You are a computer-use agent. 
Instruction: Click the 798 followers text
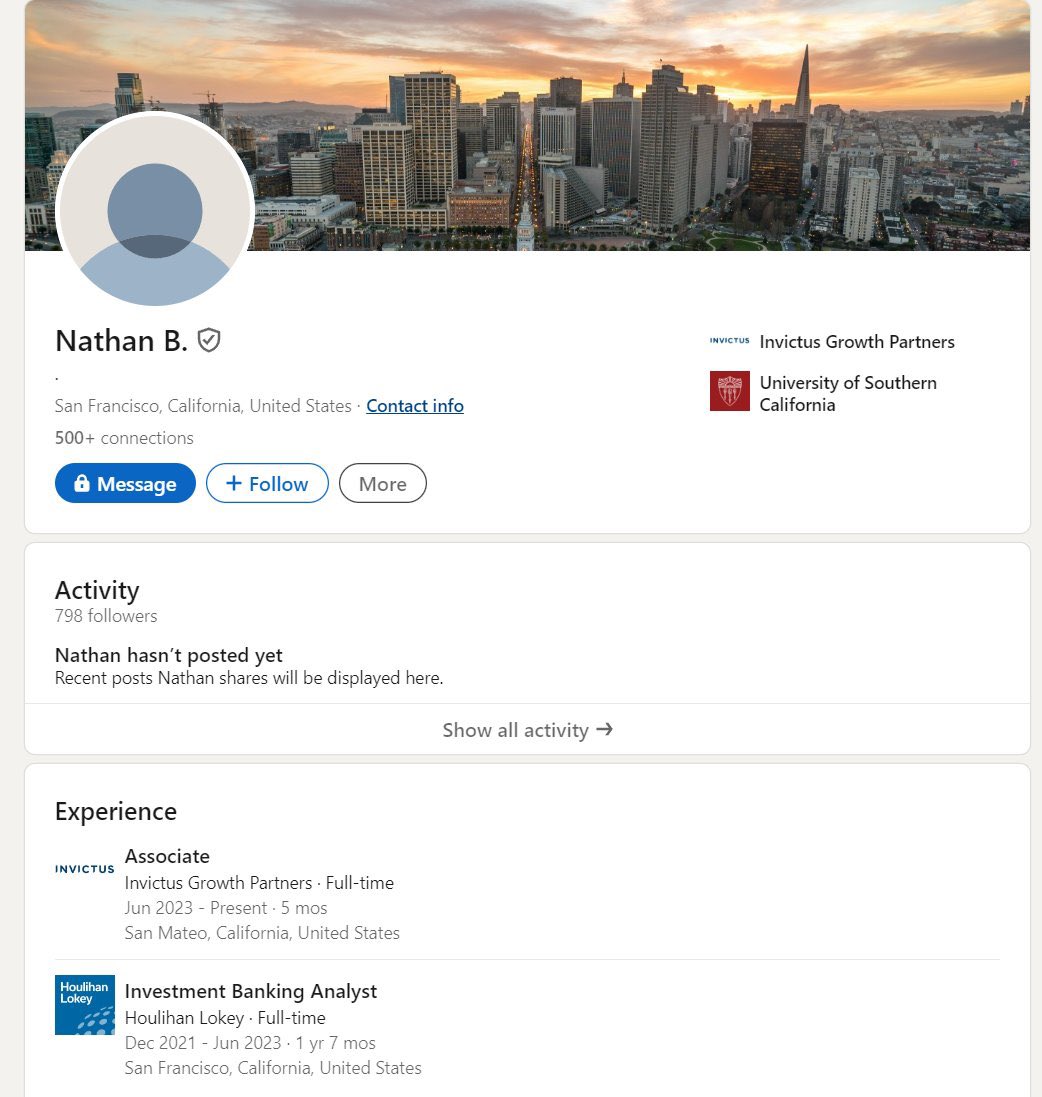click(106, 616)
